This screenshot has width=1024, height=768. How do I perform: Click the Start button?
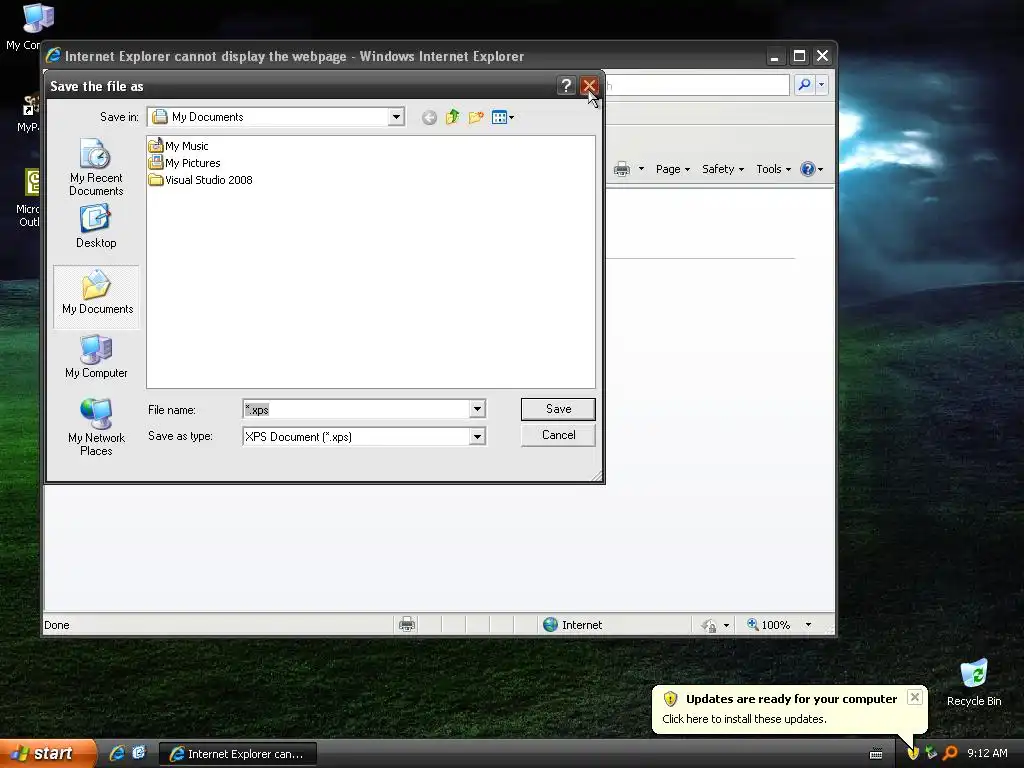point(47,754)
